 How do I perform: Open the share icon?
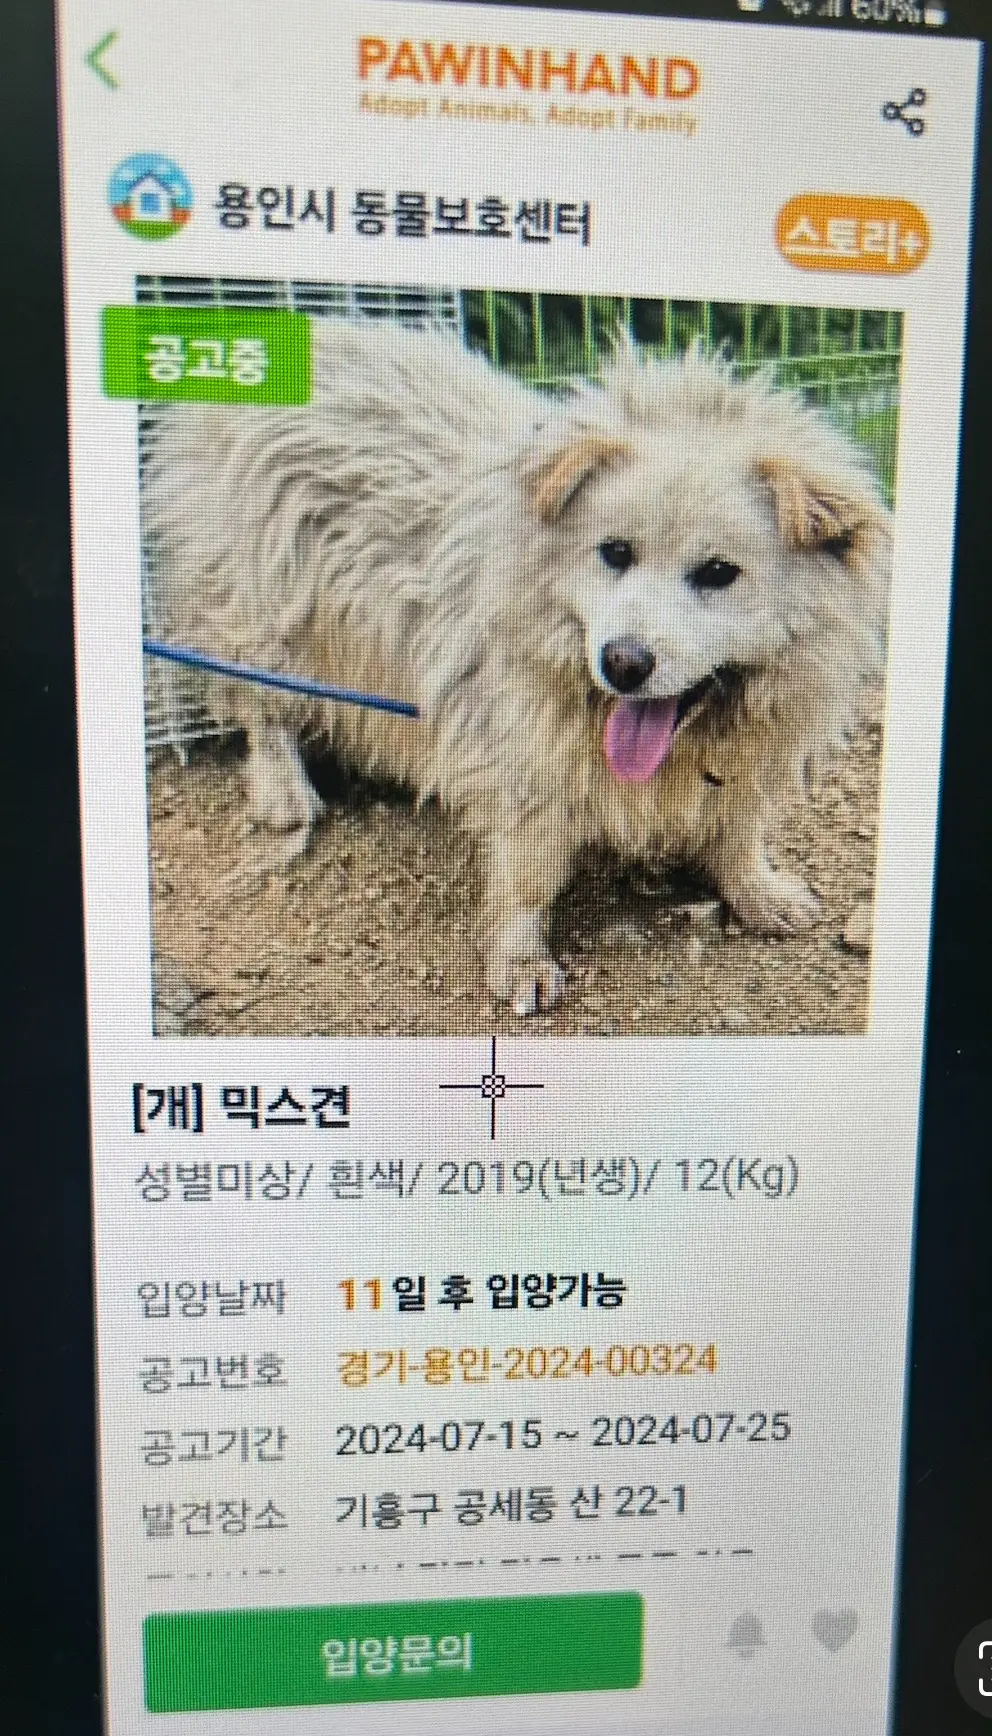coord(904,112)
